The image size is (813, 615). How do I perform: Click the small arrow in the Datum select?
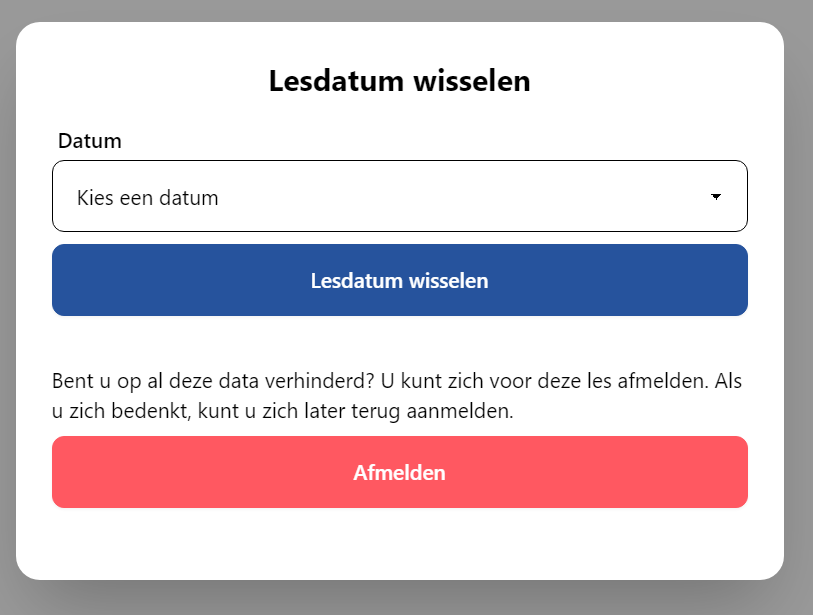[x=716, y=197]
